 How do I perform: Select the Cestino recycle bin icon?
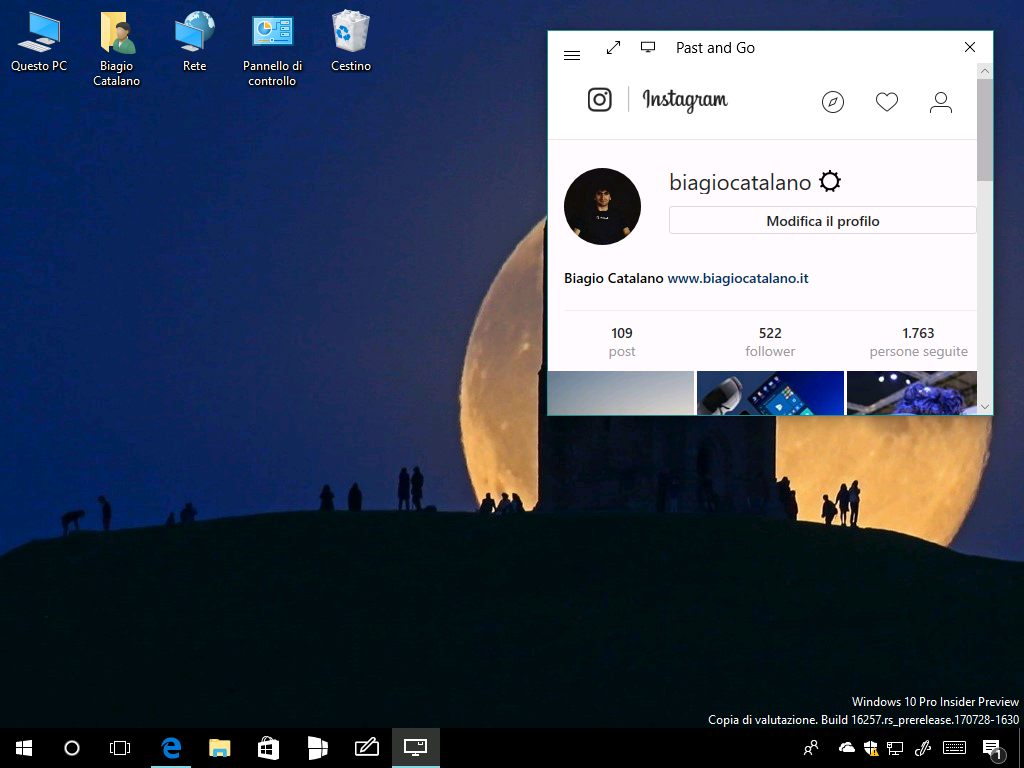pyautogui.click(x=351, y=40)
